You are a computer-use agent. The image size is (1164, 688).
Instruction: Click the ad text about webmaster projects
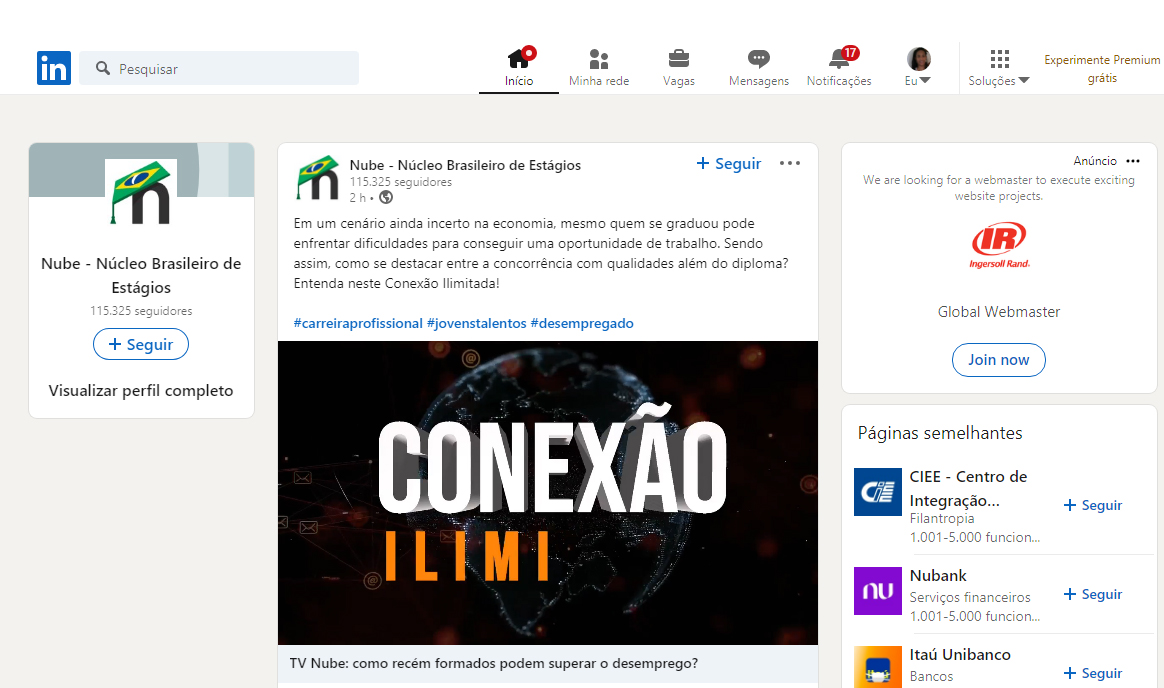[x=998, y=188]
